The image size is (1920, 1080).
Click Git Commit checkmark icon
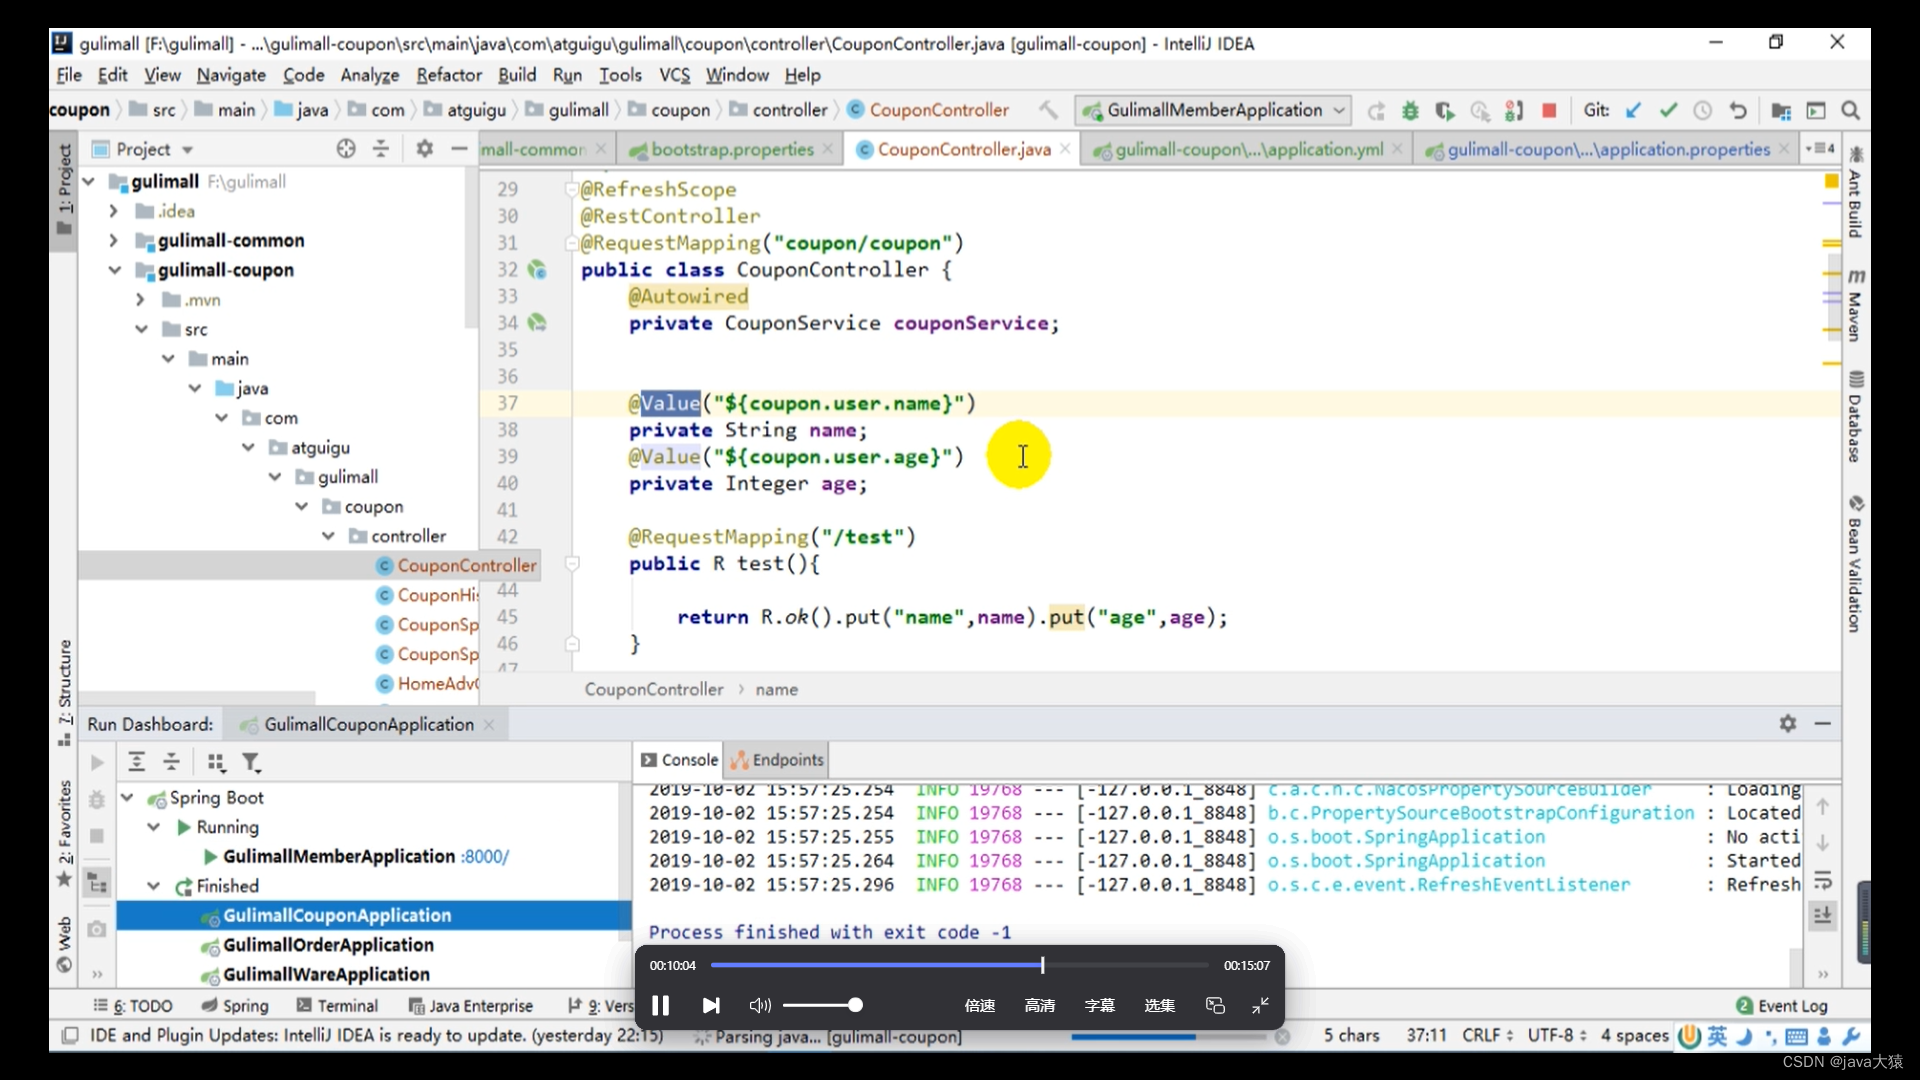tap(1668, 110)
